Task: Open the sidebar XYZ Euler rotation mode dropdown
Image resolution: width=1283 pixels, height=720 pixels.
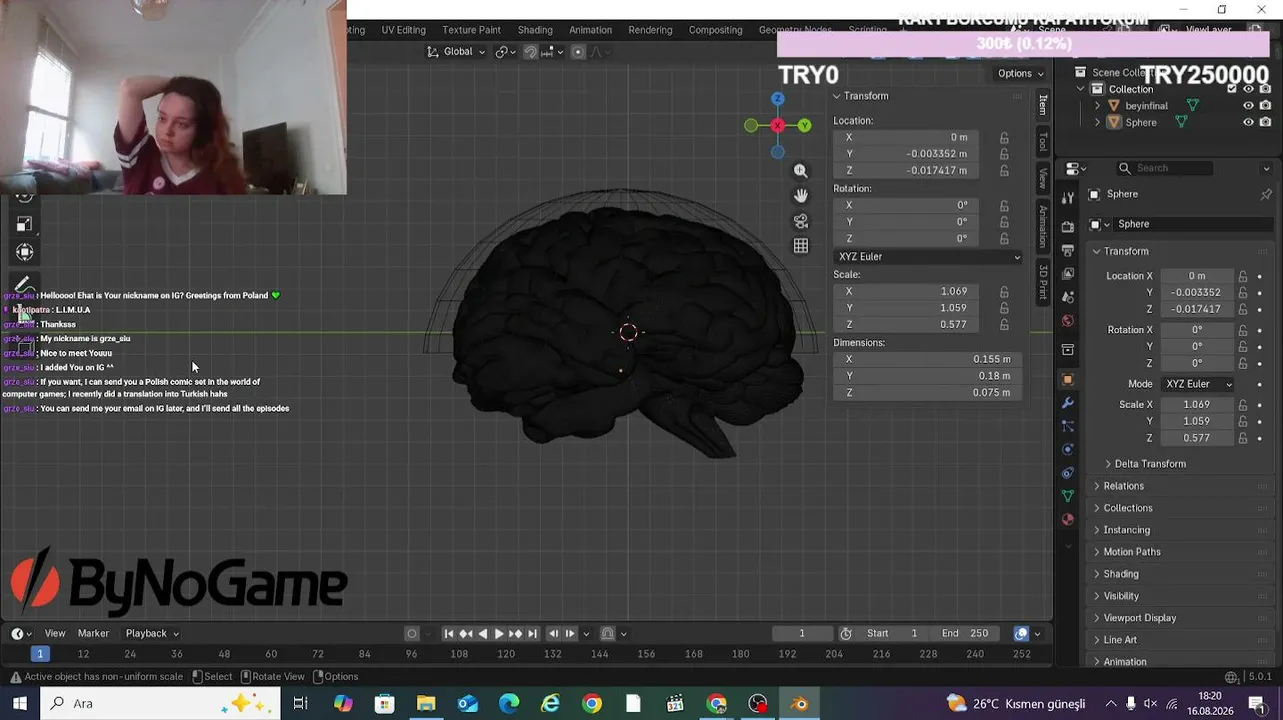Action: (928, 257)
